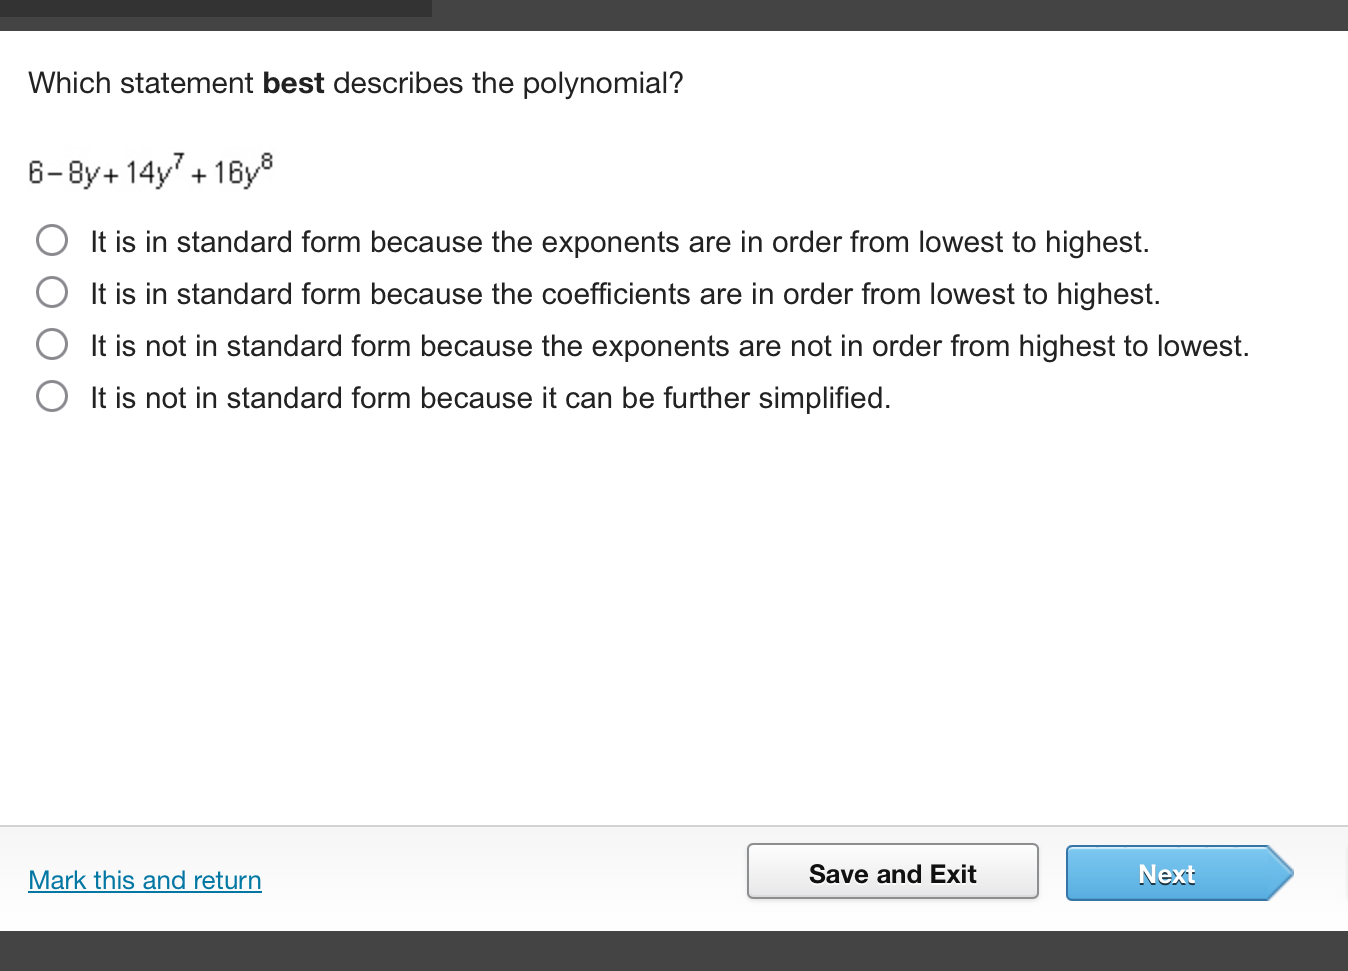Click the Next button arrow tip
Viewport: 1348px width, 971px height.
pos(1283,873)
